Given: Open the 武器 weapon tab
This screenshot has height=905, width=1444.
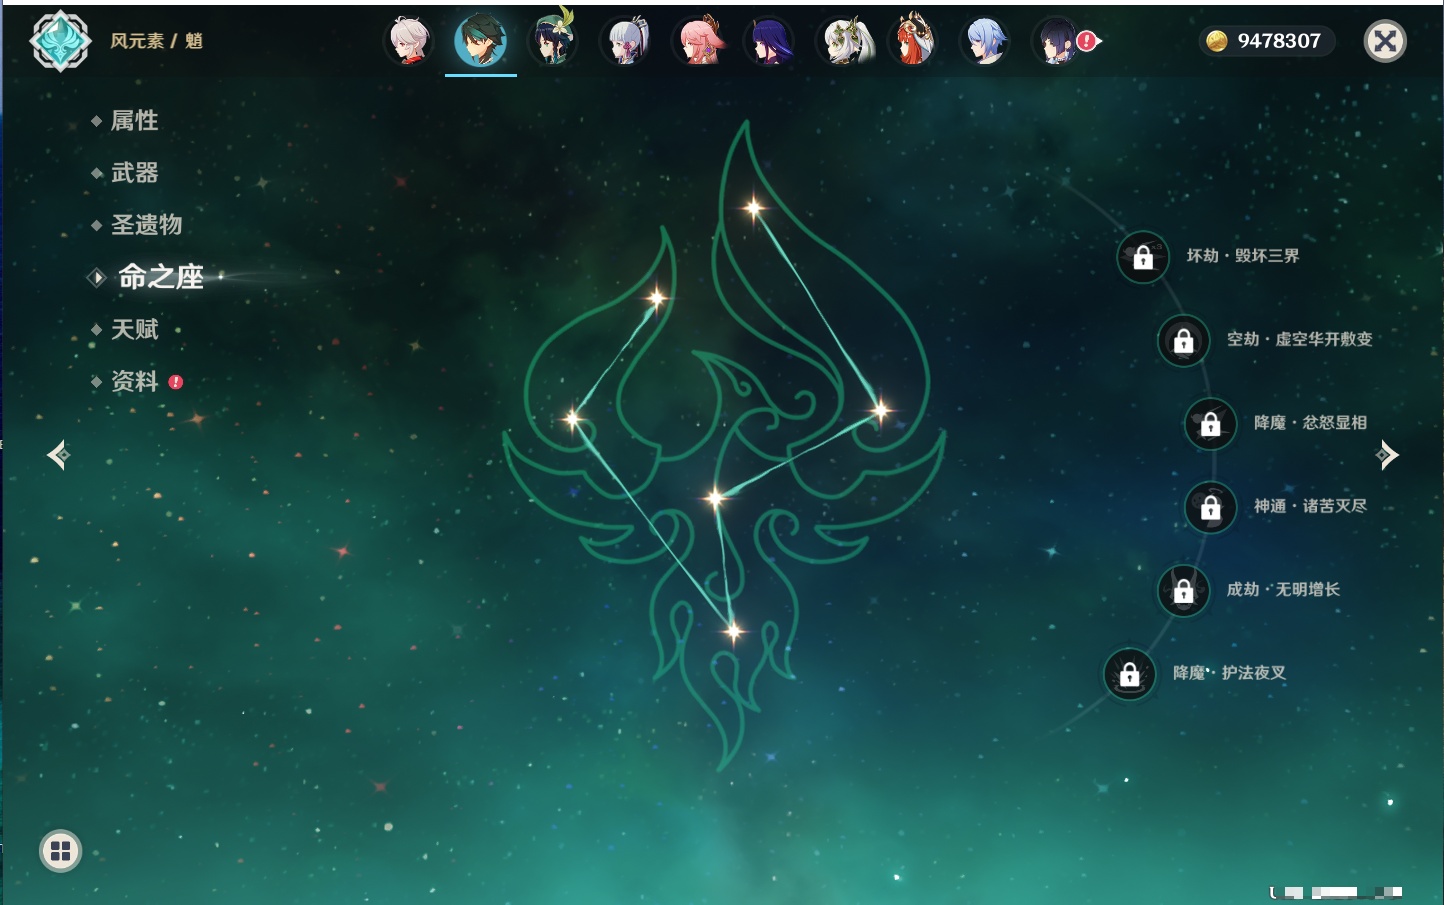Looking at the screenshot, I should (134, 173).
